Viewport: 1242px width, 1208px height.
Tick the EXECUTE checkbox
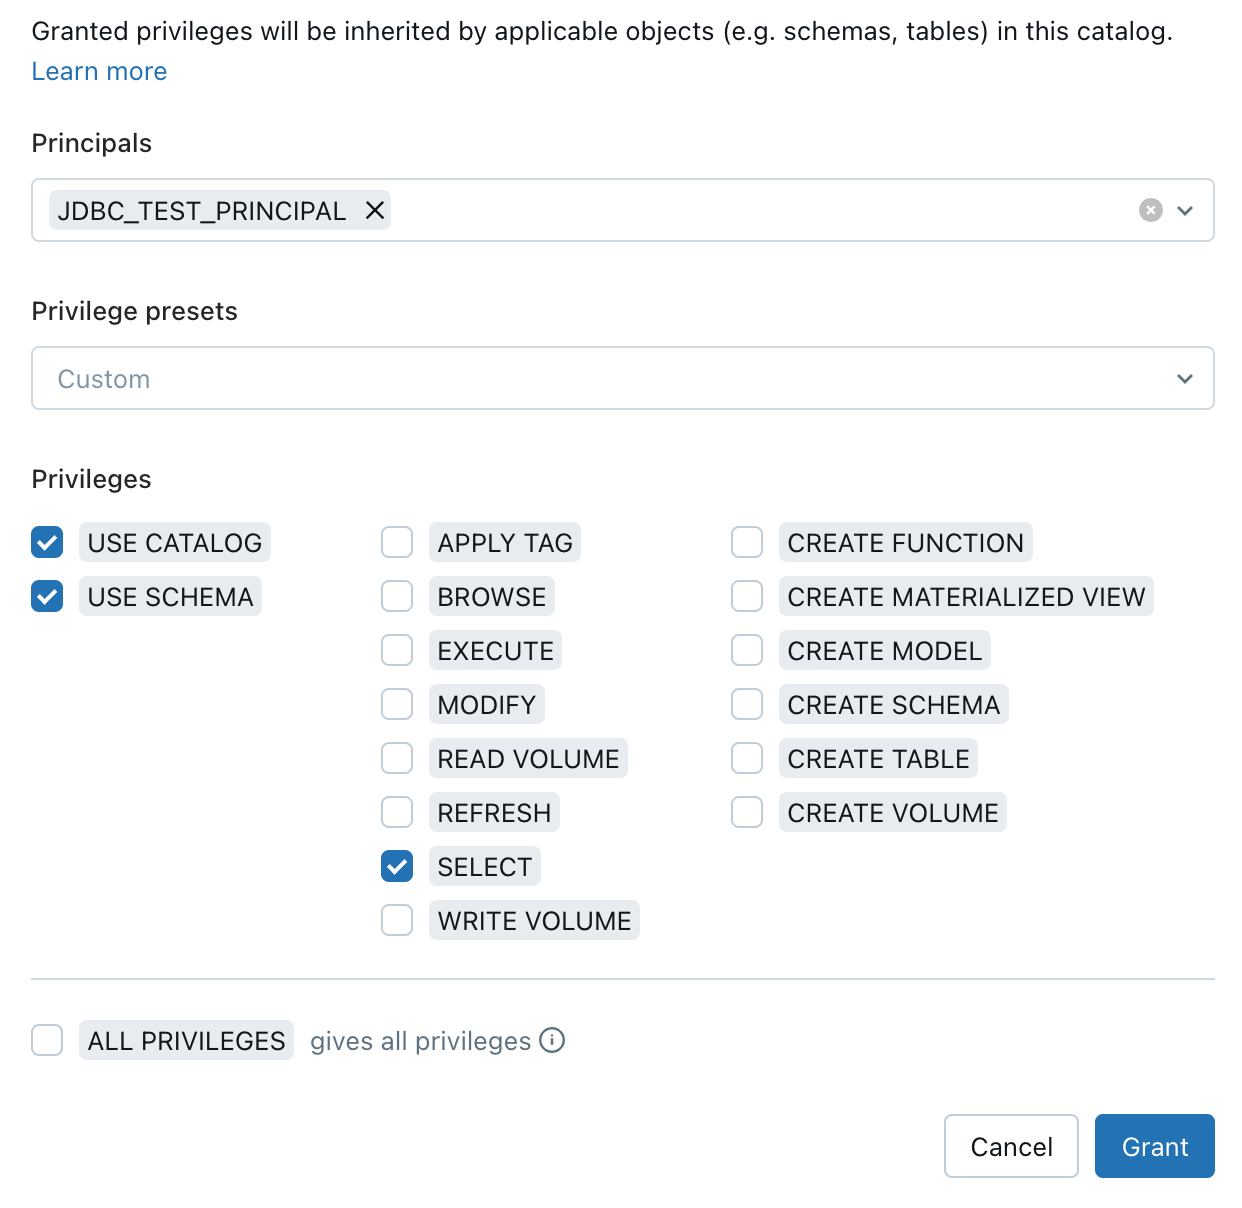(x=397, y=650)
